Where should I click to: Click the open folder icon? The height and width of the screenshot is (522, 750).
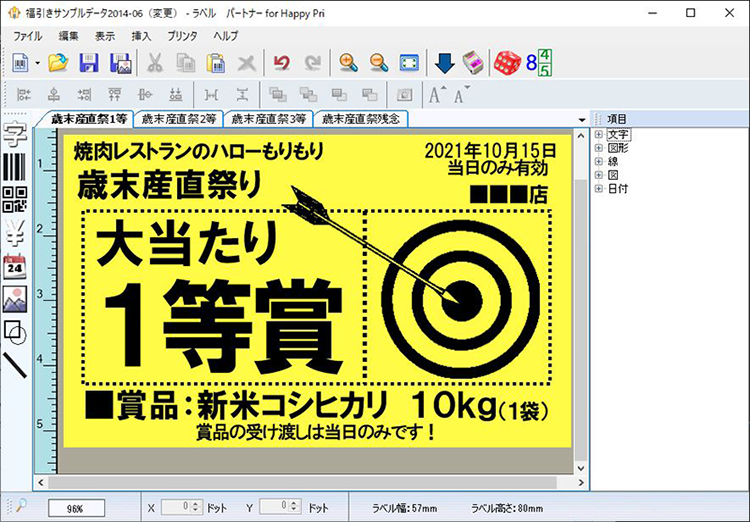click(58, 63)
